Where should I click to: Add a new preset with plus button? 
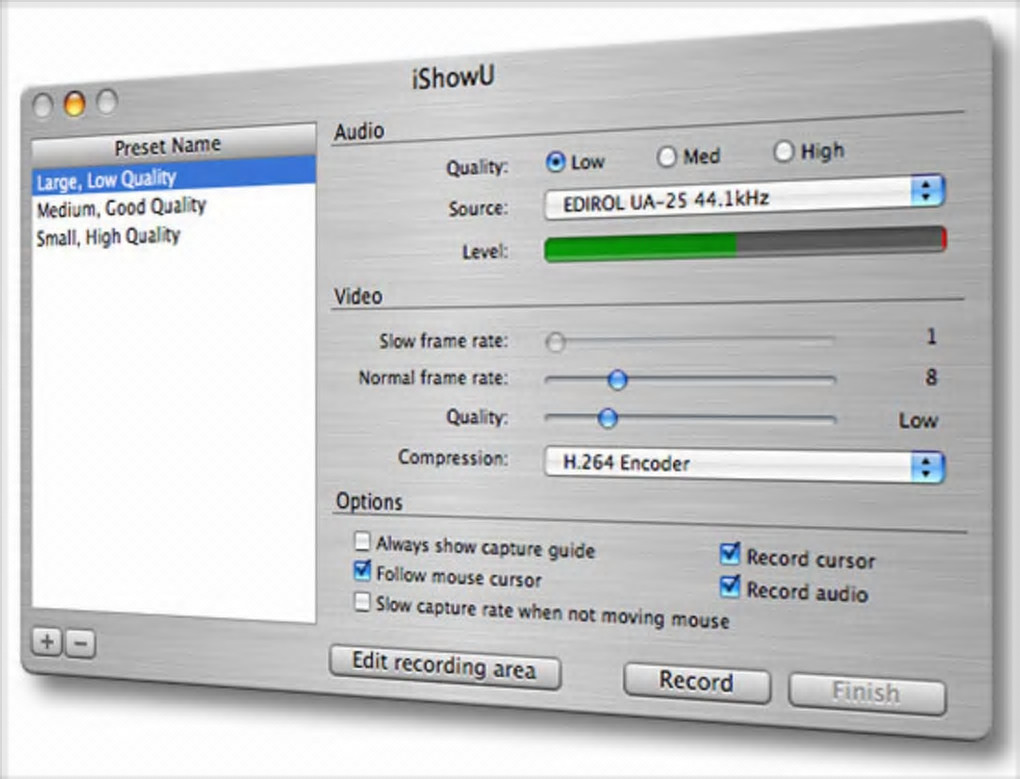[47, 642]
